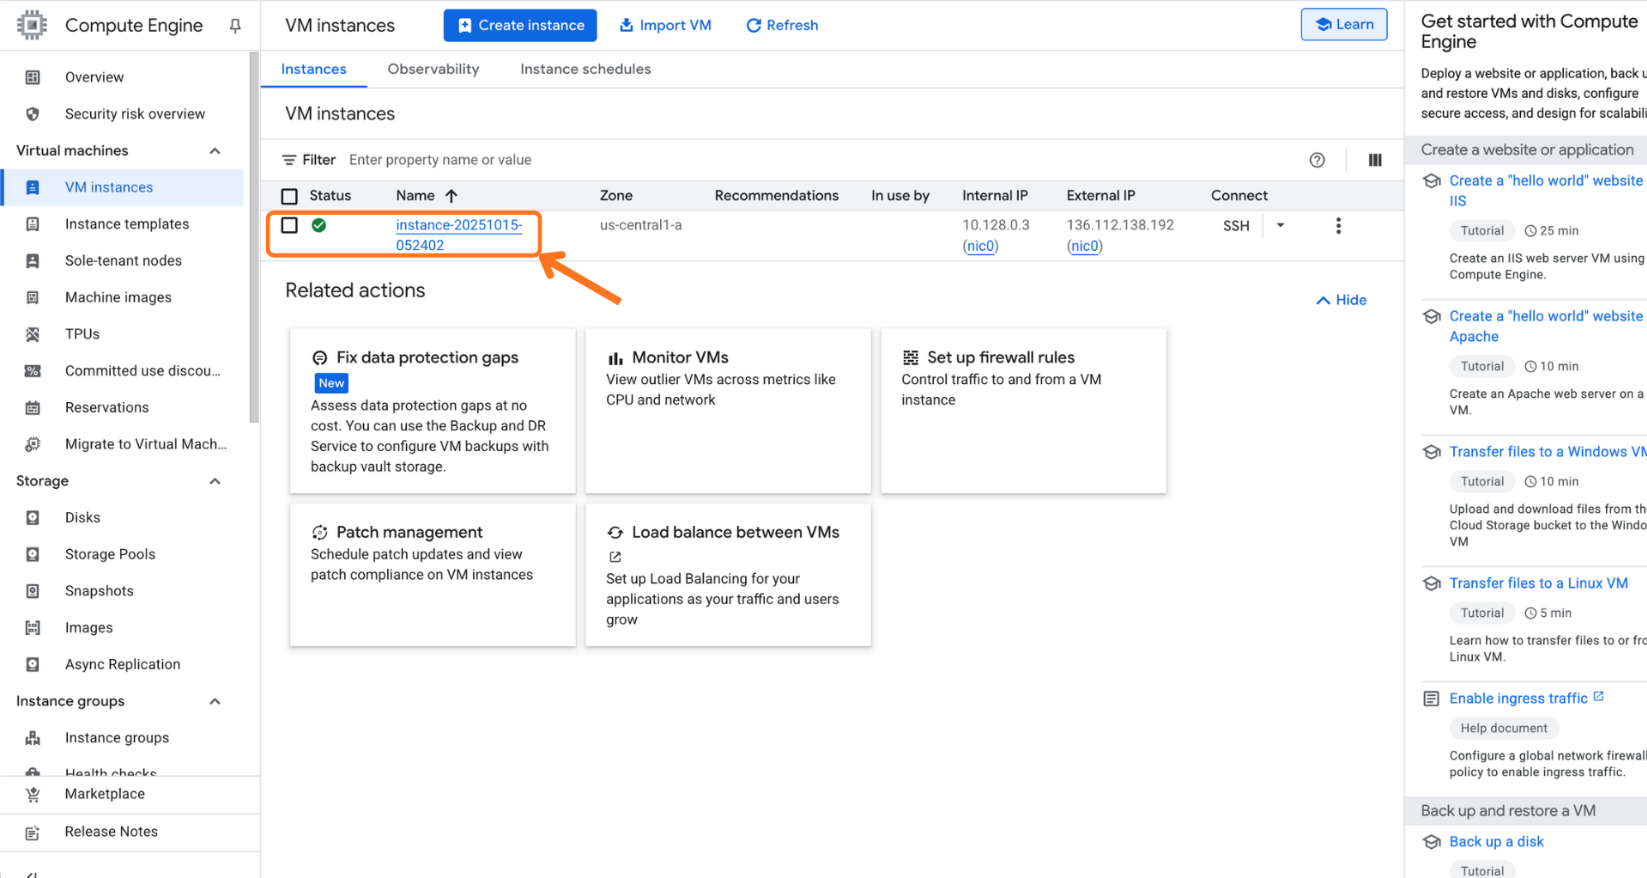Click the External IP nic0 link
1647x878 pixels.
1084,246
